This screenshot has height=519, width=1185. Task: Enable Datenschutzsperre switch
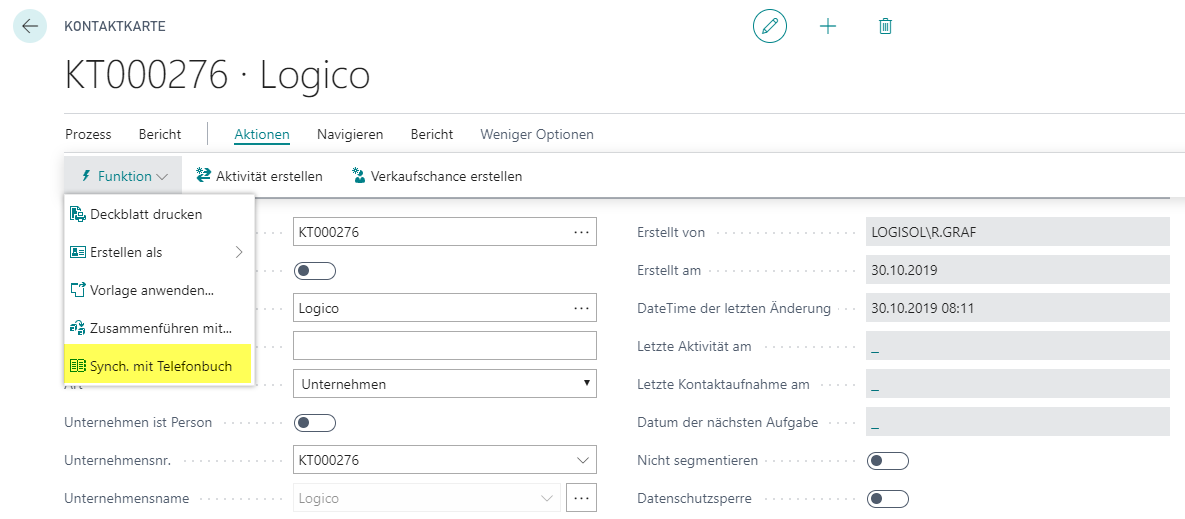887,499
